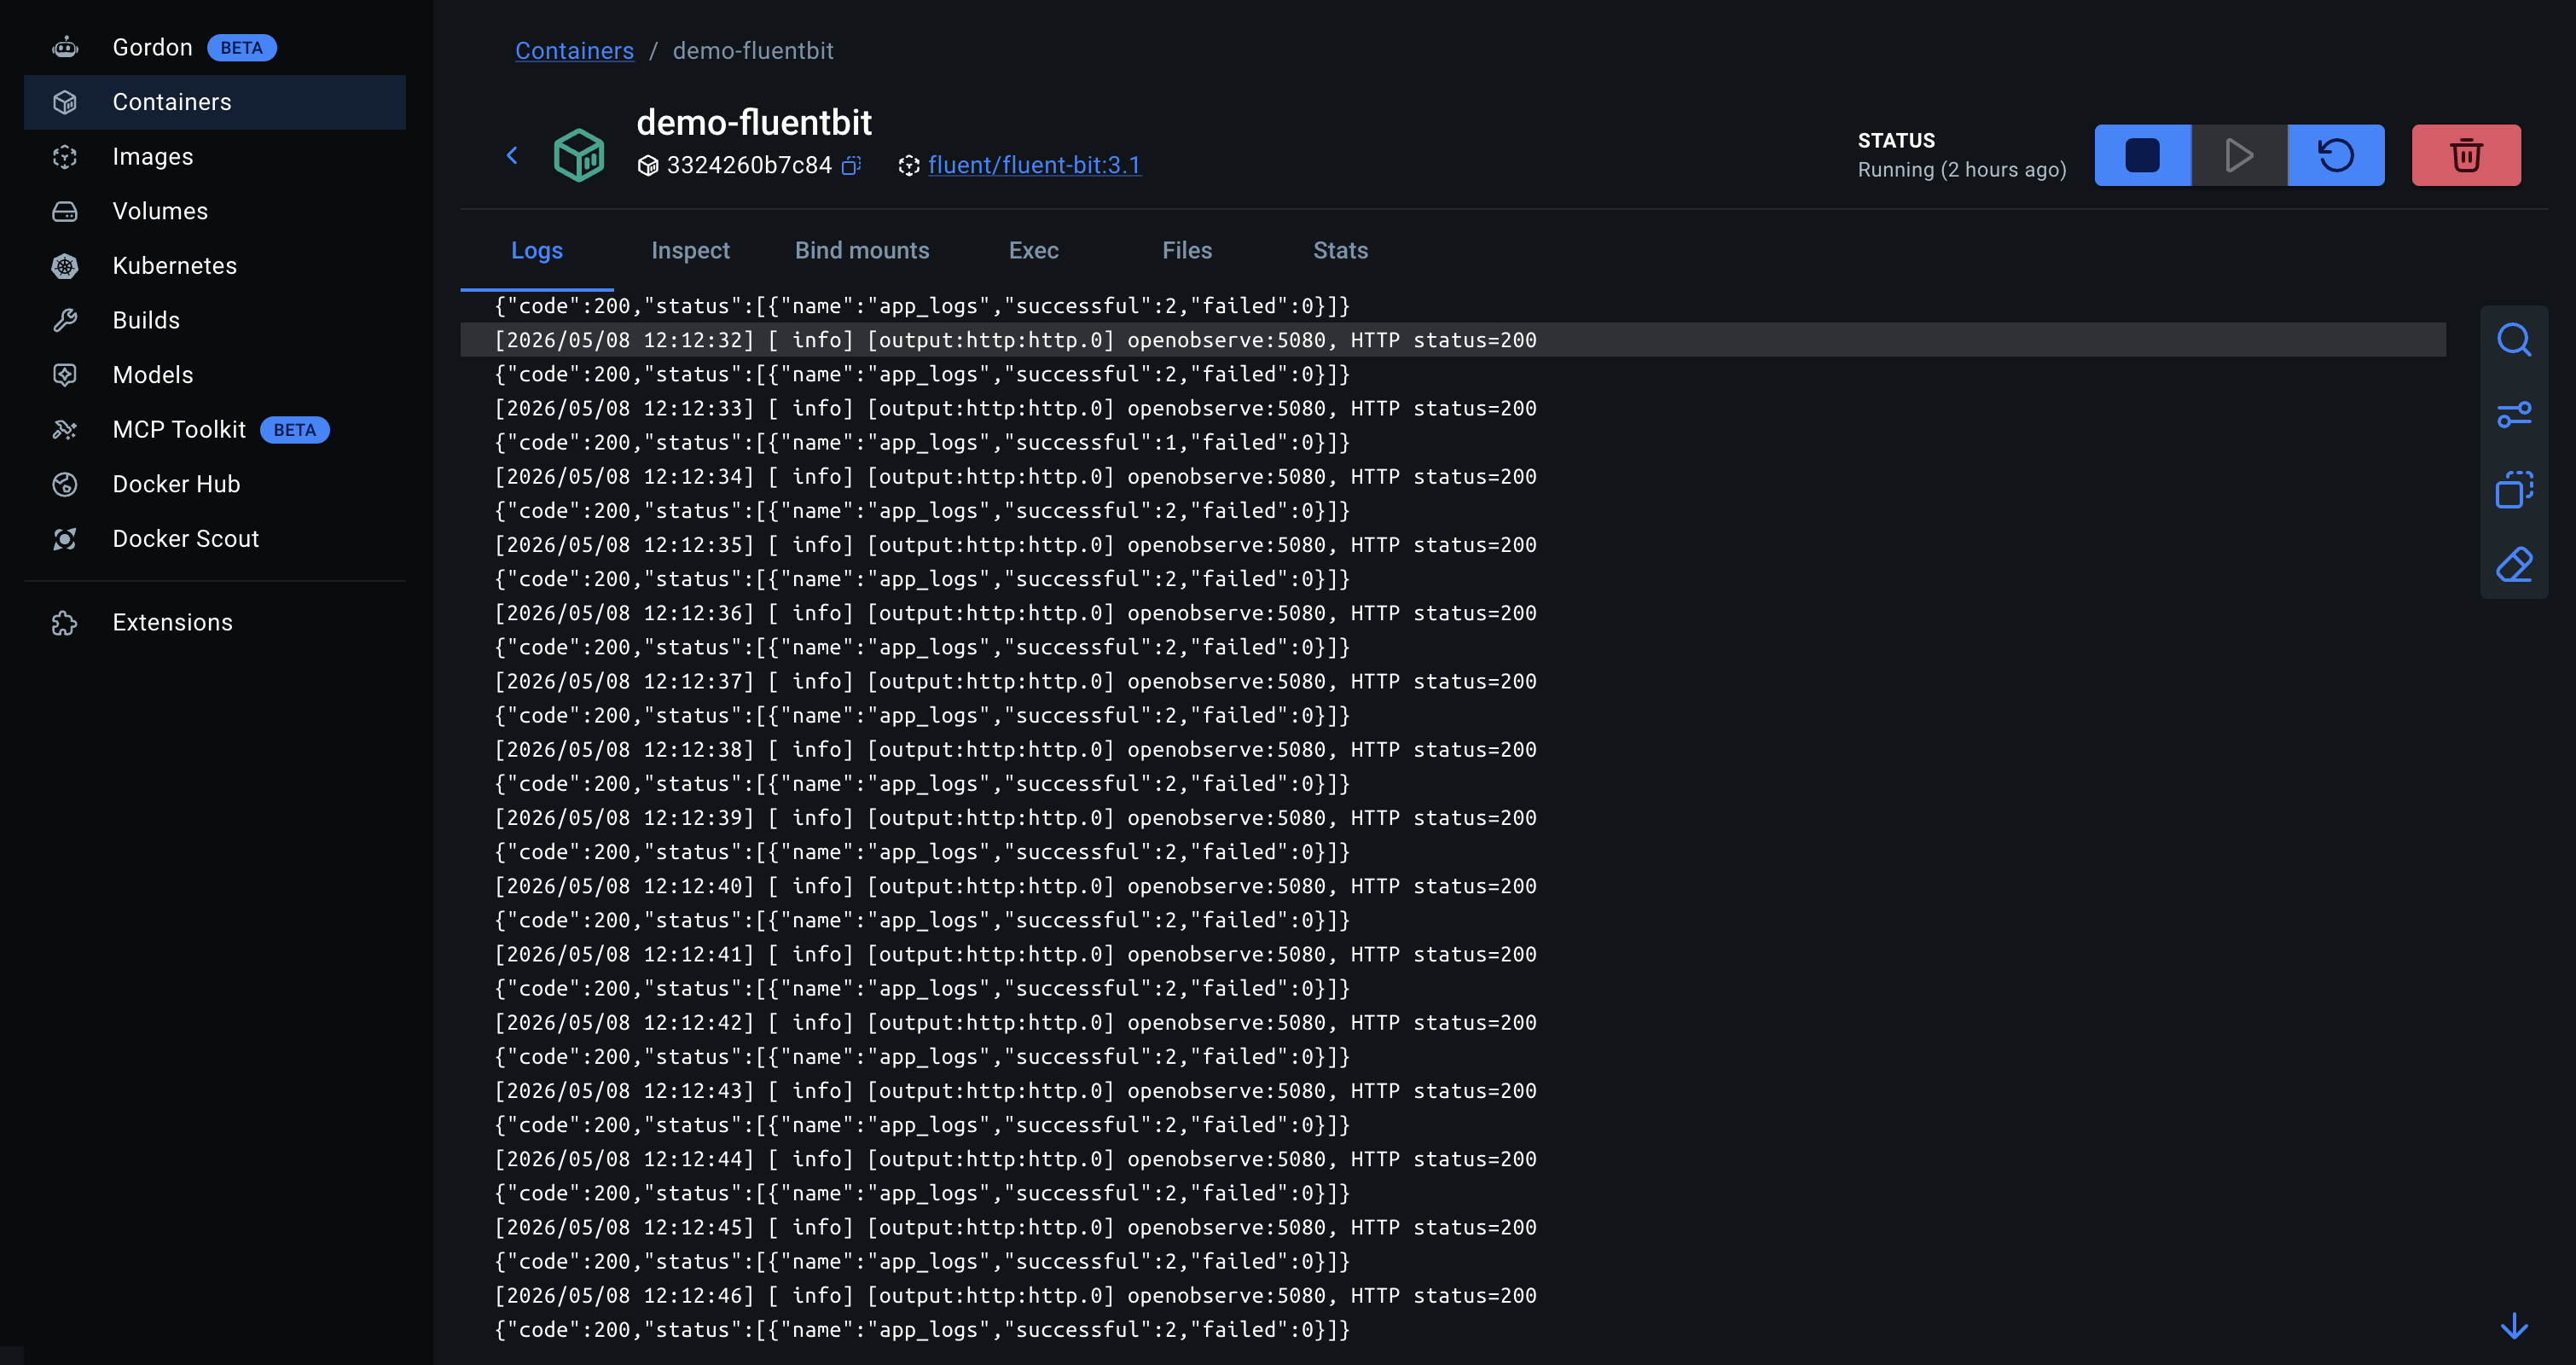Switch to the Bind mounts tab

click(862, 251)
